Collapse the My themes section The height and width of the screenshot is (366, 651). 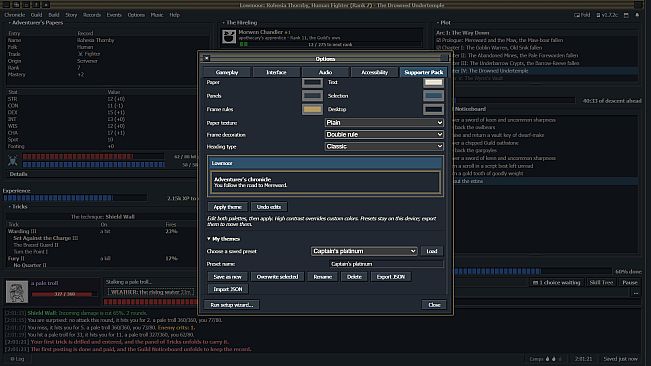tap(223, 239)
